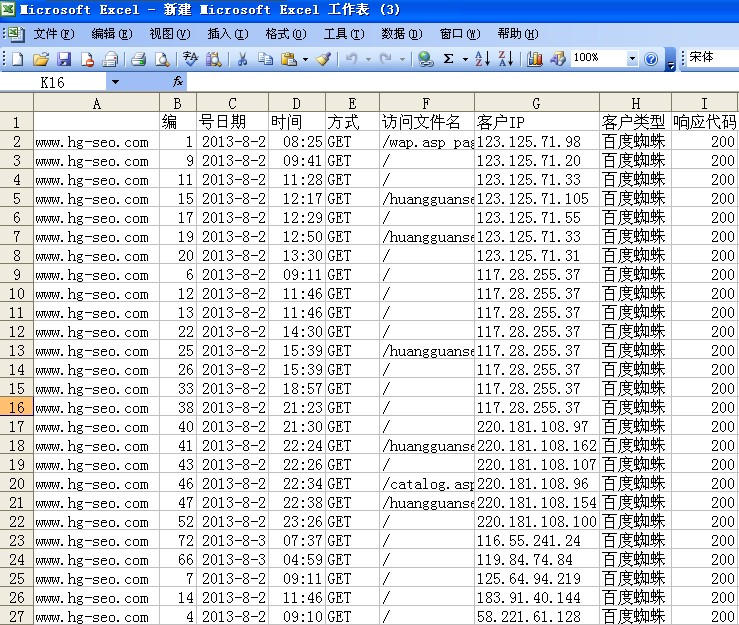Select the Format Painter brush
Image resolution: width=739 pixels, height=625 pixels.
point(323,59)
